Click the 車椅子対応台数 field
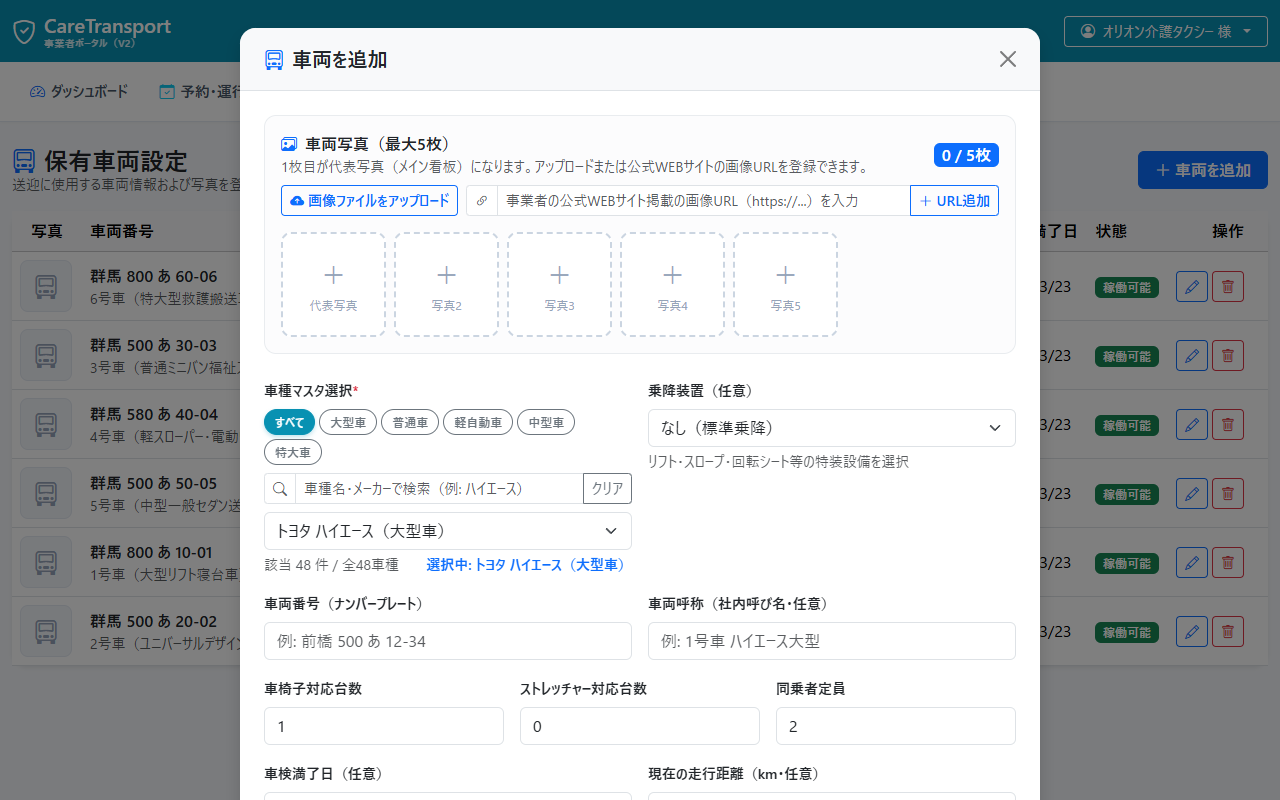Viewport: 1280px width, 800px height. pos(384,726)
